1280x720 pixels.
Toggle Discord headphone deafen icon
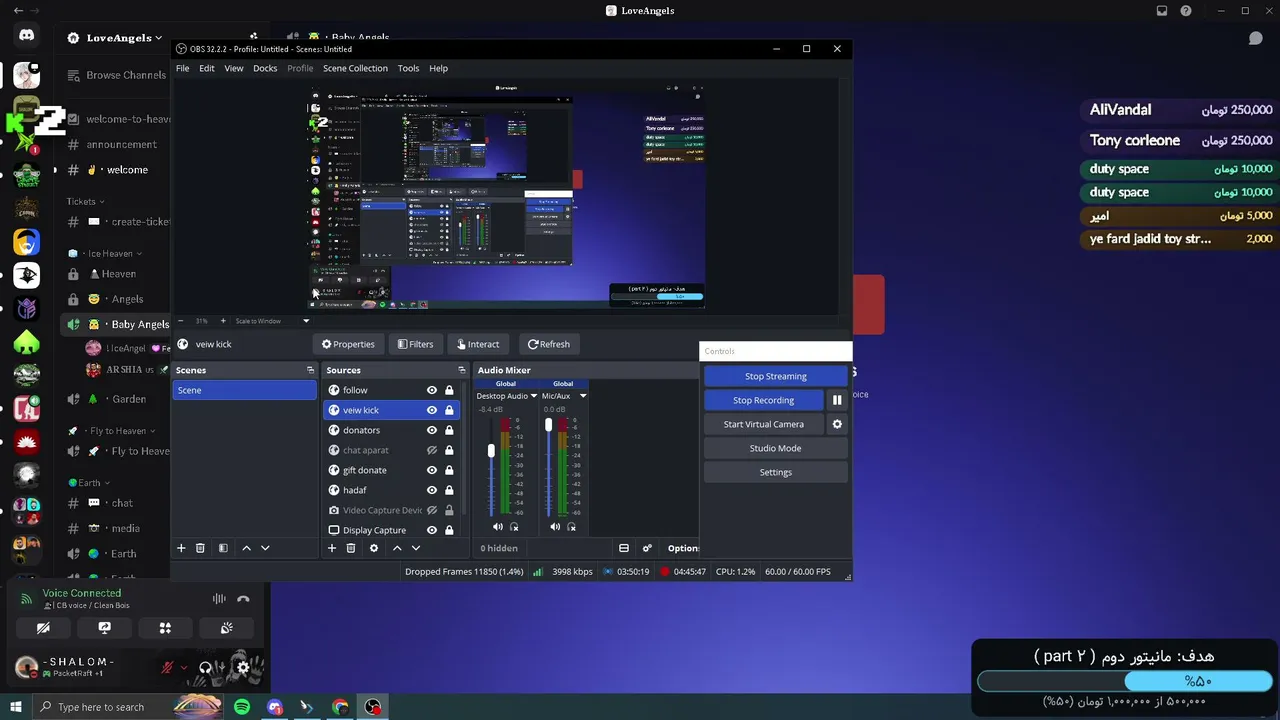coord(205,667)
